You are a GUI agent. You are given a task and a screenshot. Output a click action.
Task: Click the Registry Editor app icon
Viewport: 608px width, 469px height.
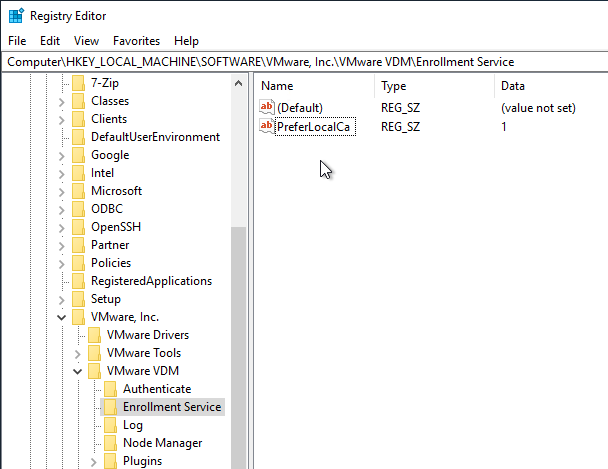coord(16,16)
